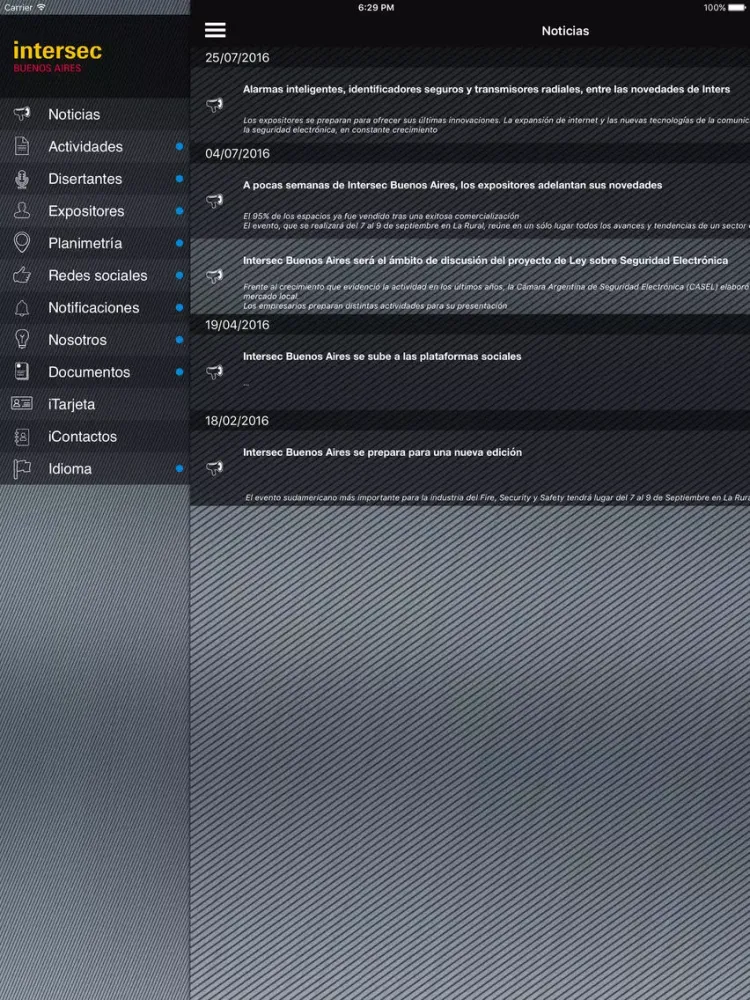The width and height of the screenshot is (750, 1000).
Task: Open the hamburger menu icon
Action: [x=215, y=30]
